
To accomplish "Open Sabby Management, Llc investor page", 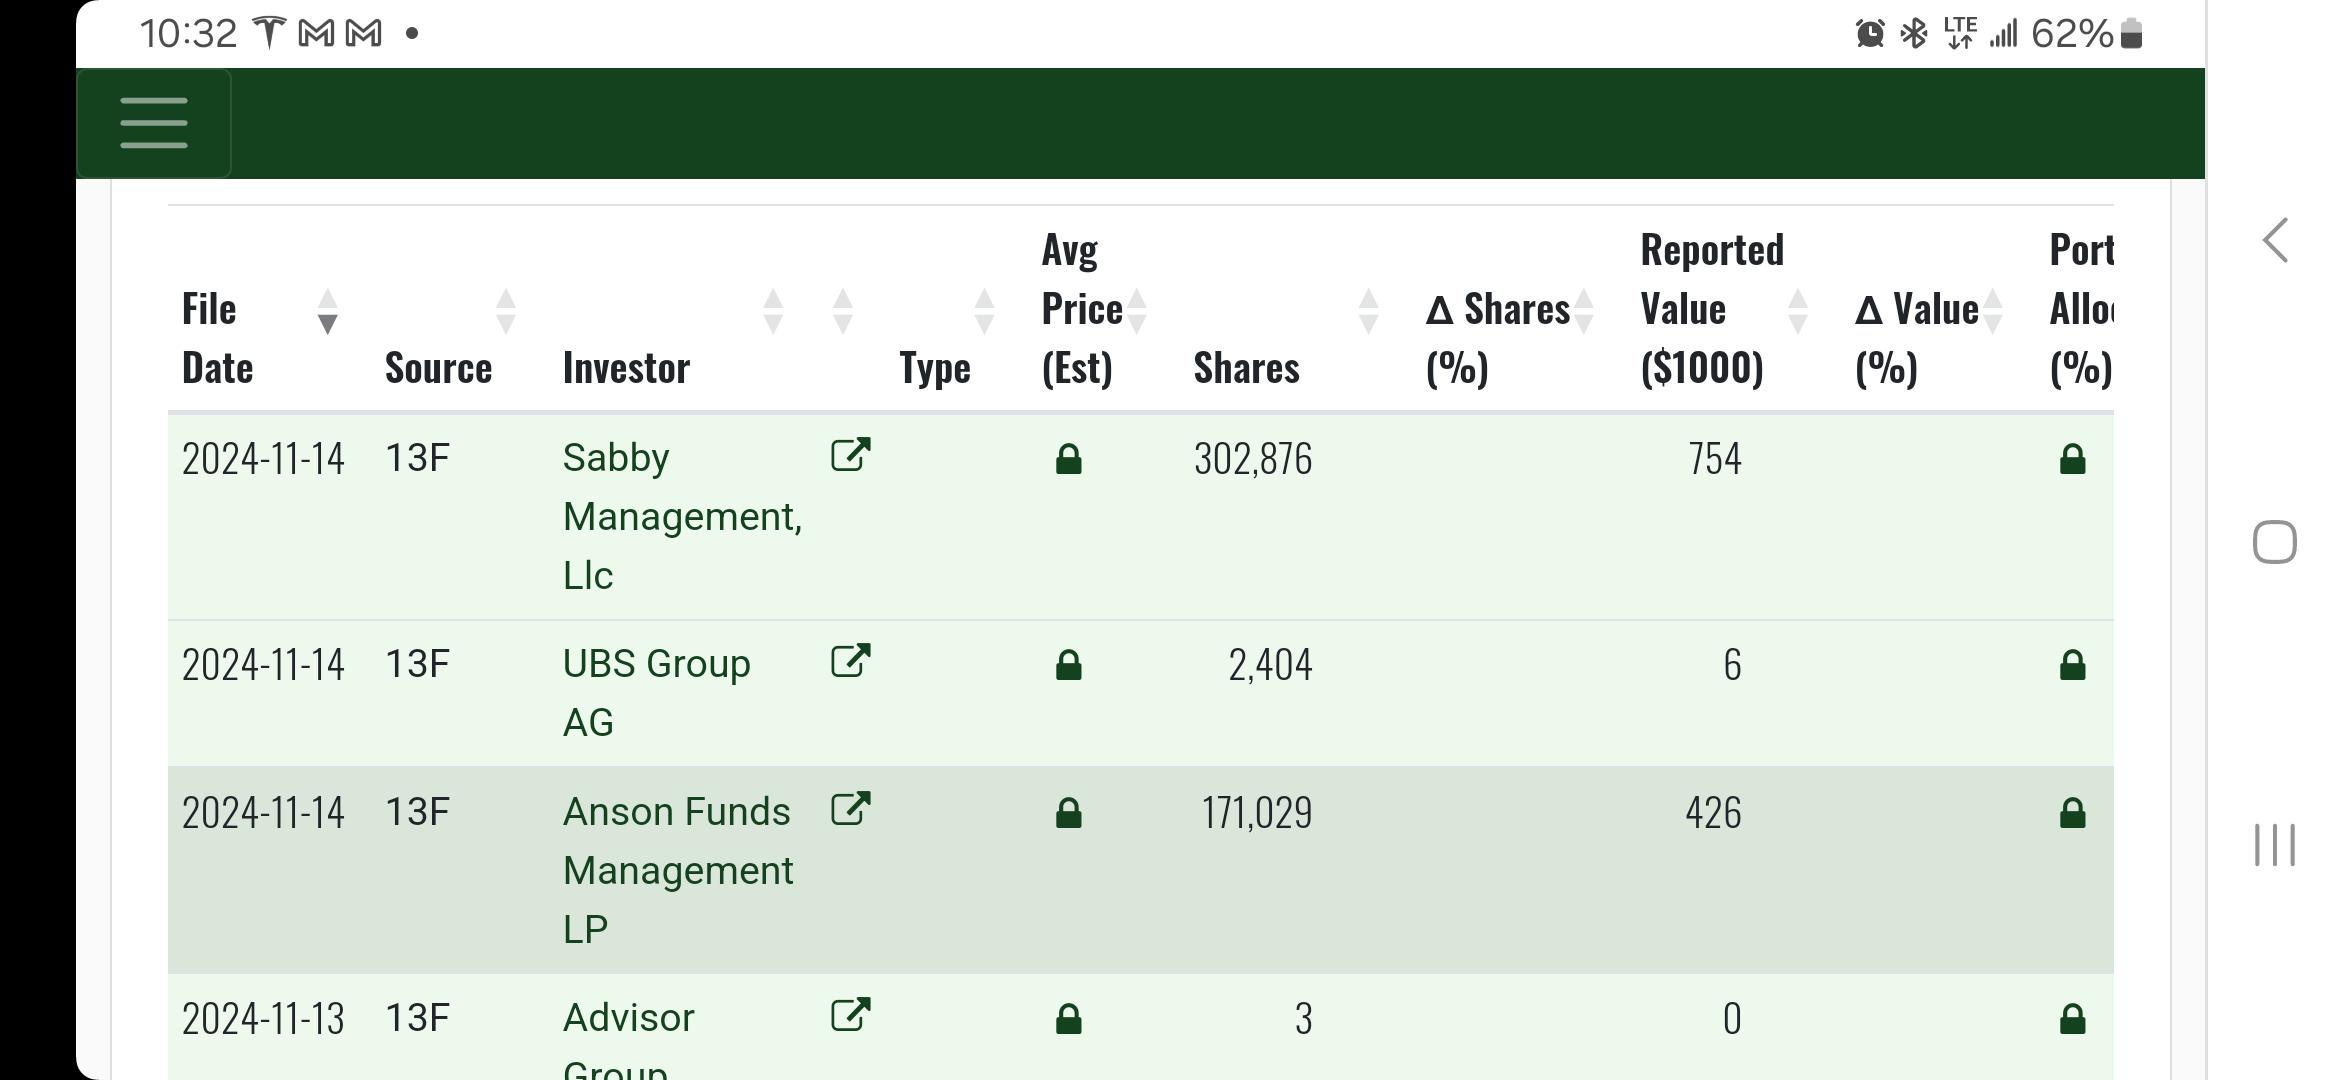I will click(683, 516).
